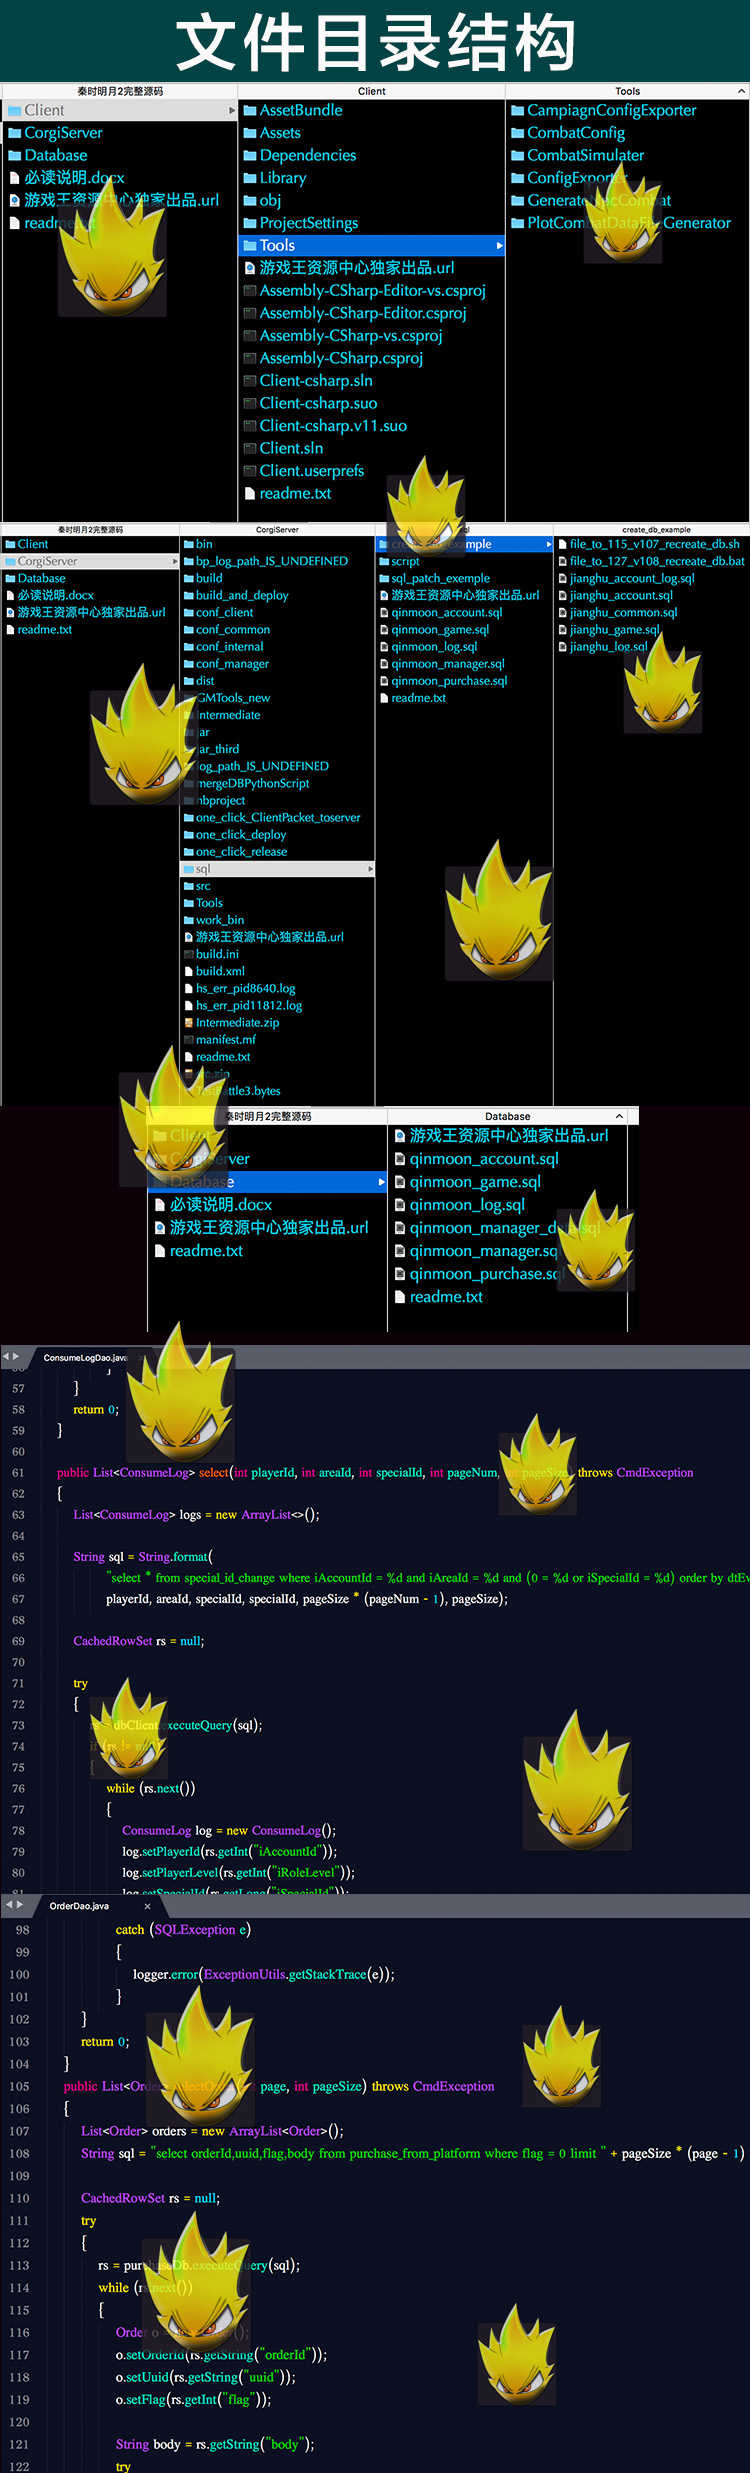
Task: Click Client column header
Action: point(372,91)
